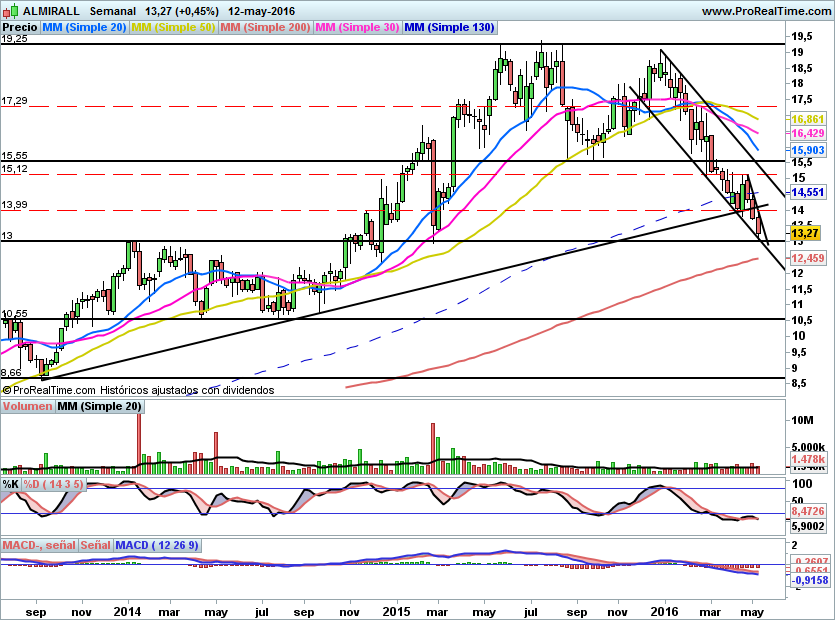Click the yellow 16,861 value tag

[808, 119]
